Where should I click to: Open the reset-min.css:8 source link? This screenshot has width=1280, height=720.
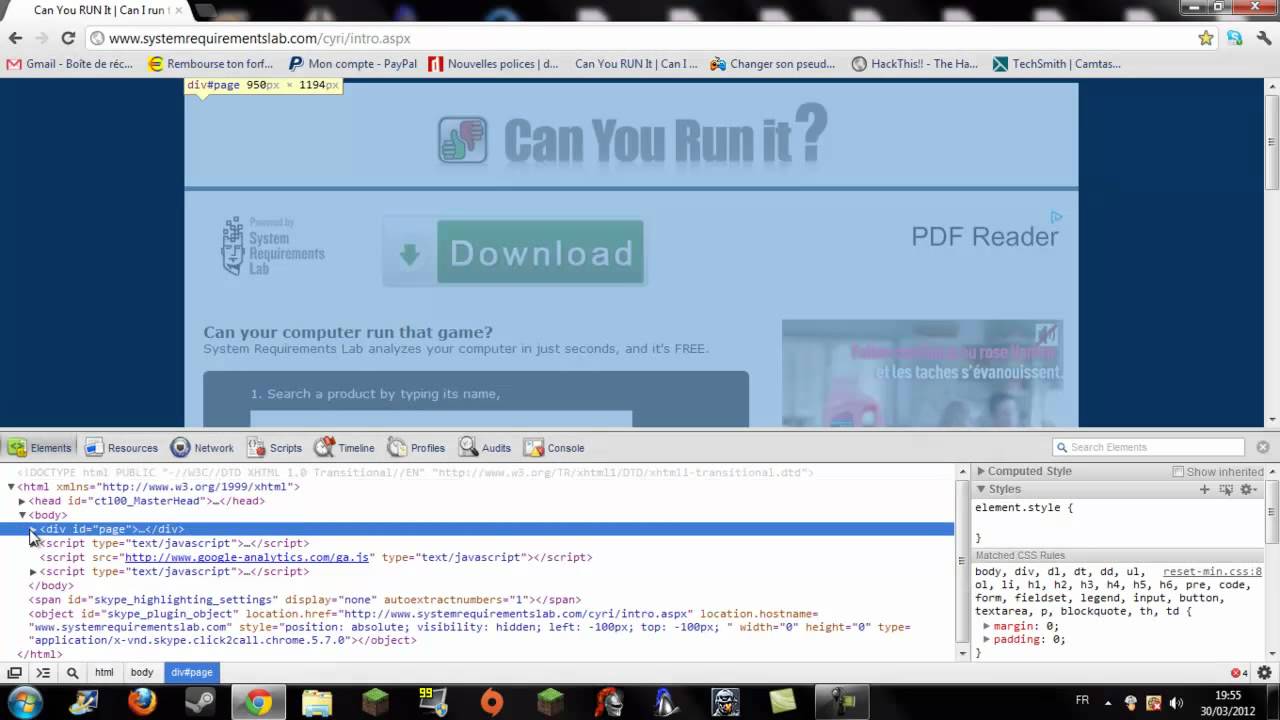[1212, 572]
